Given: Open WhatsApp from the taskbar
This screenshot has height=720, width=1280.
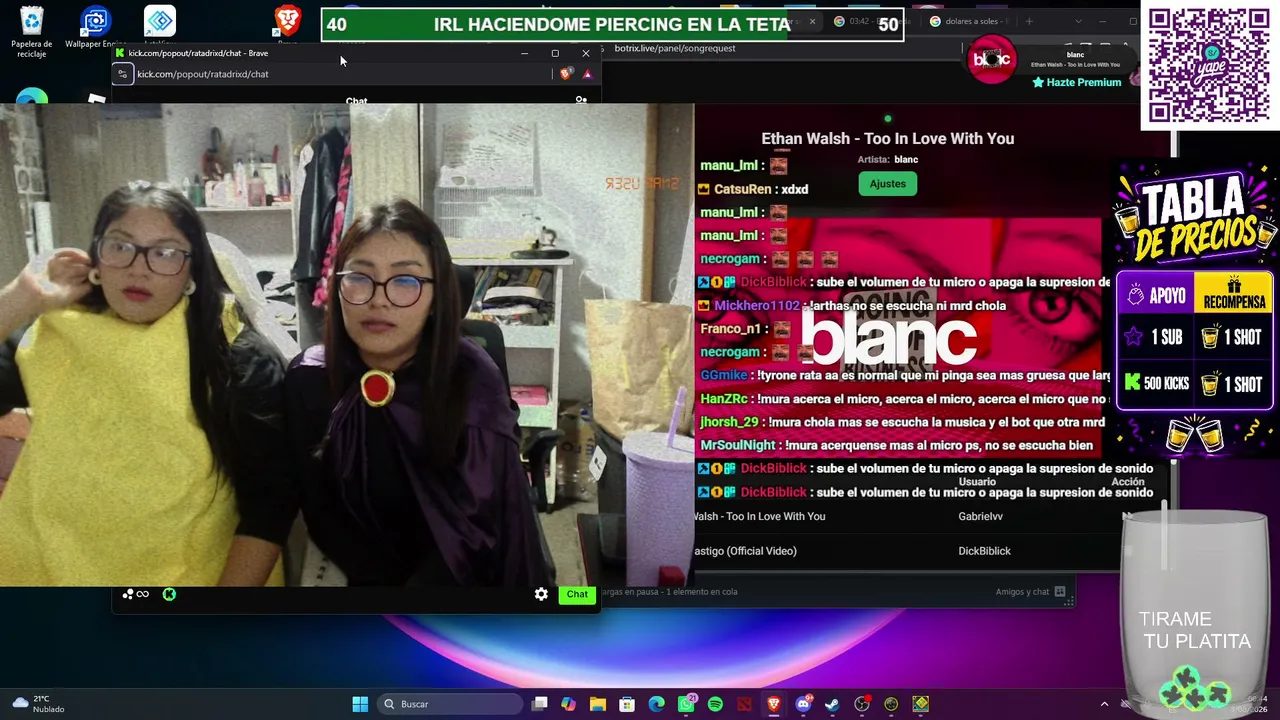Looking at the screenshot, I should 686,704.
